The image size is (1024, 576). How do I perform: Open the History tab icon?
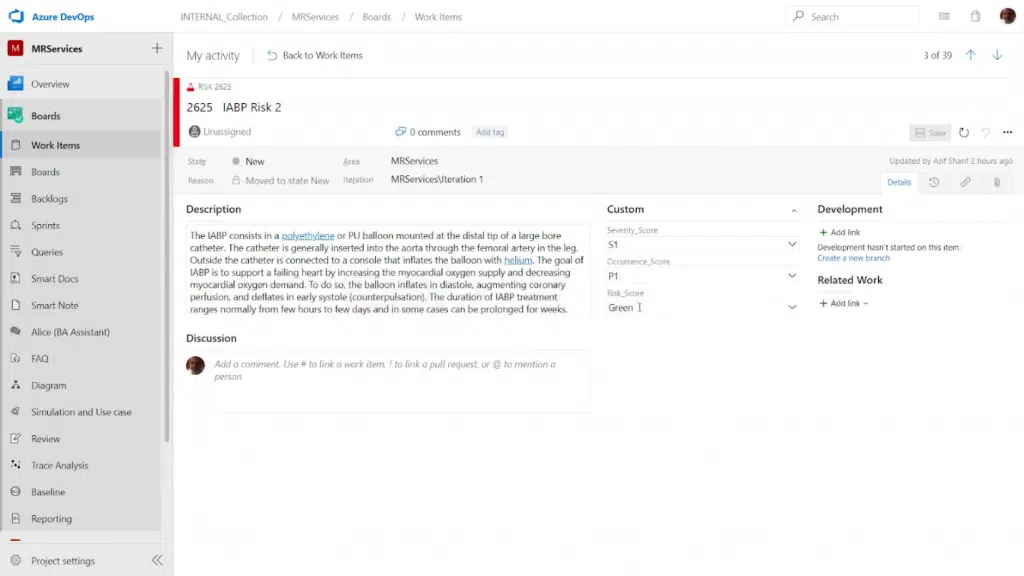click(933, 182)
